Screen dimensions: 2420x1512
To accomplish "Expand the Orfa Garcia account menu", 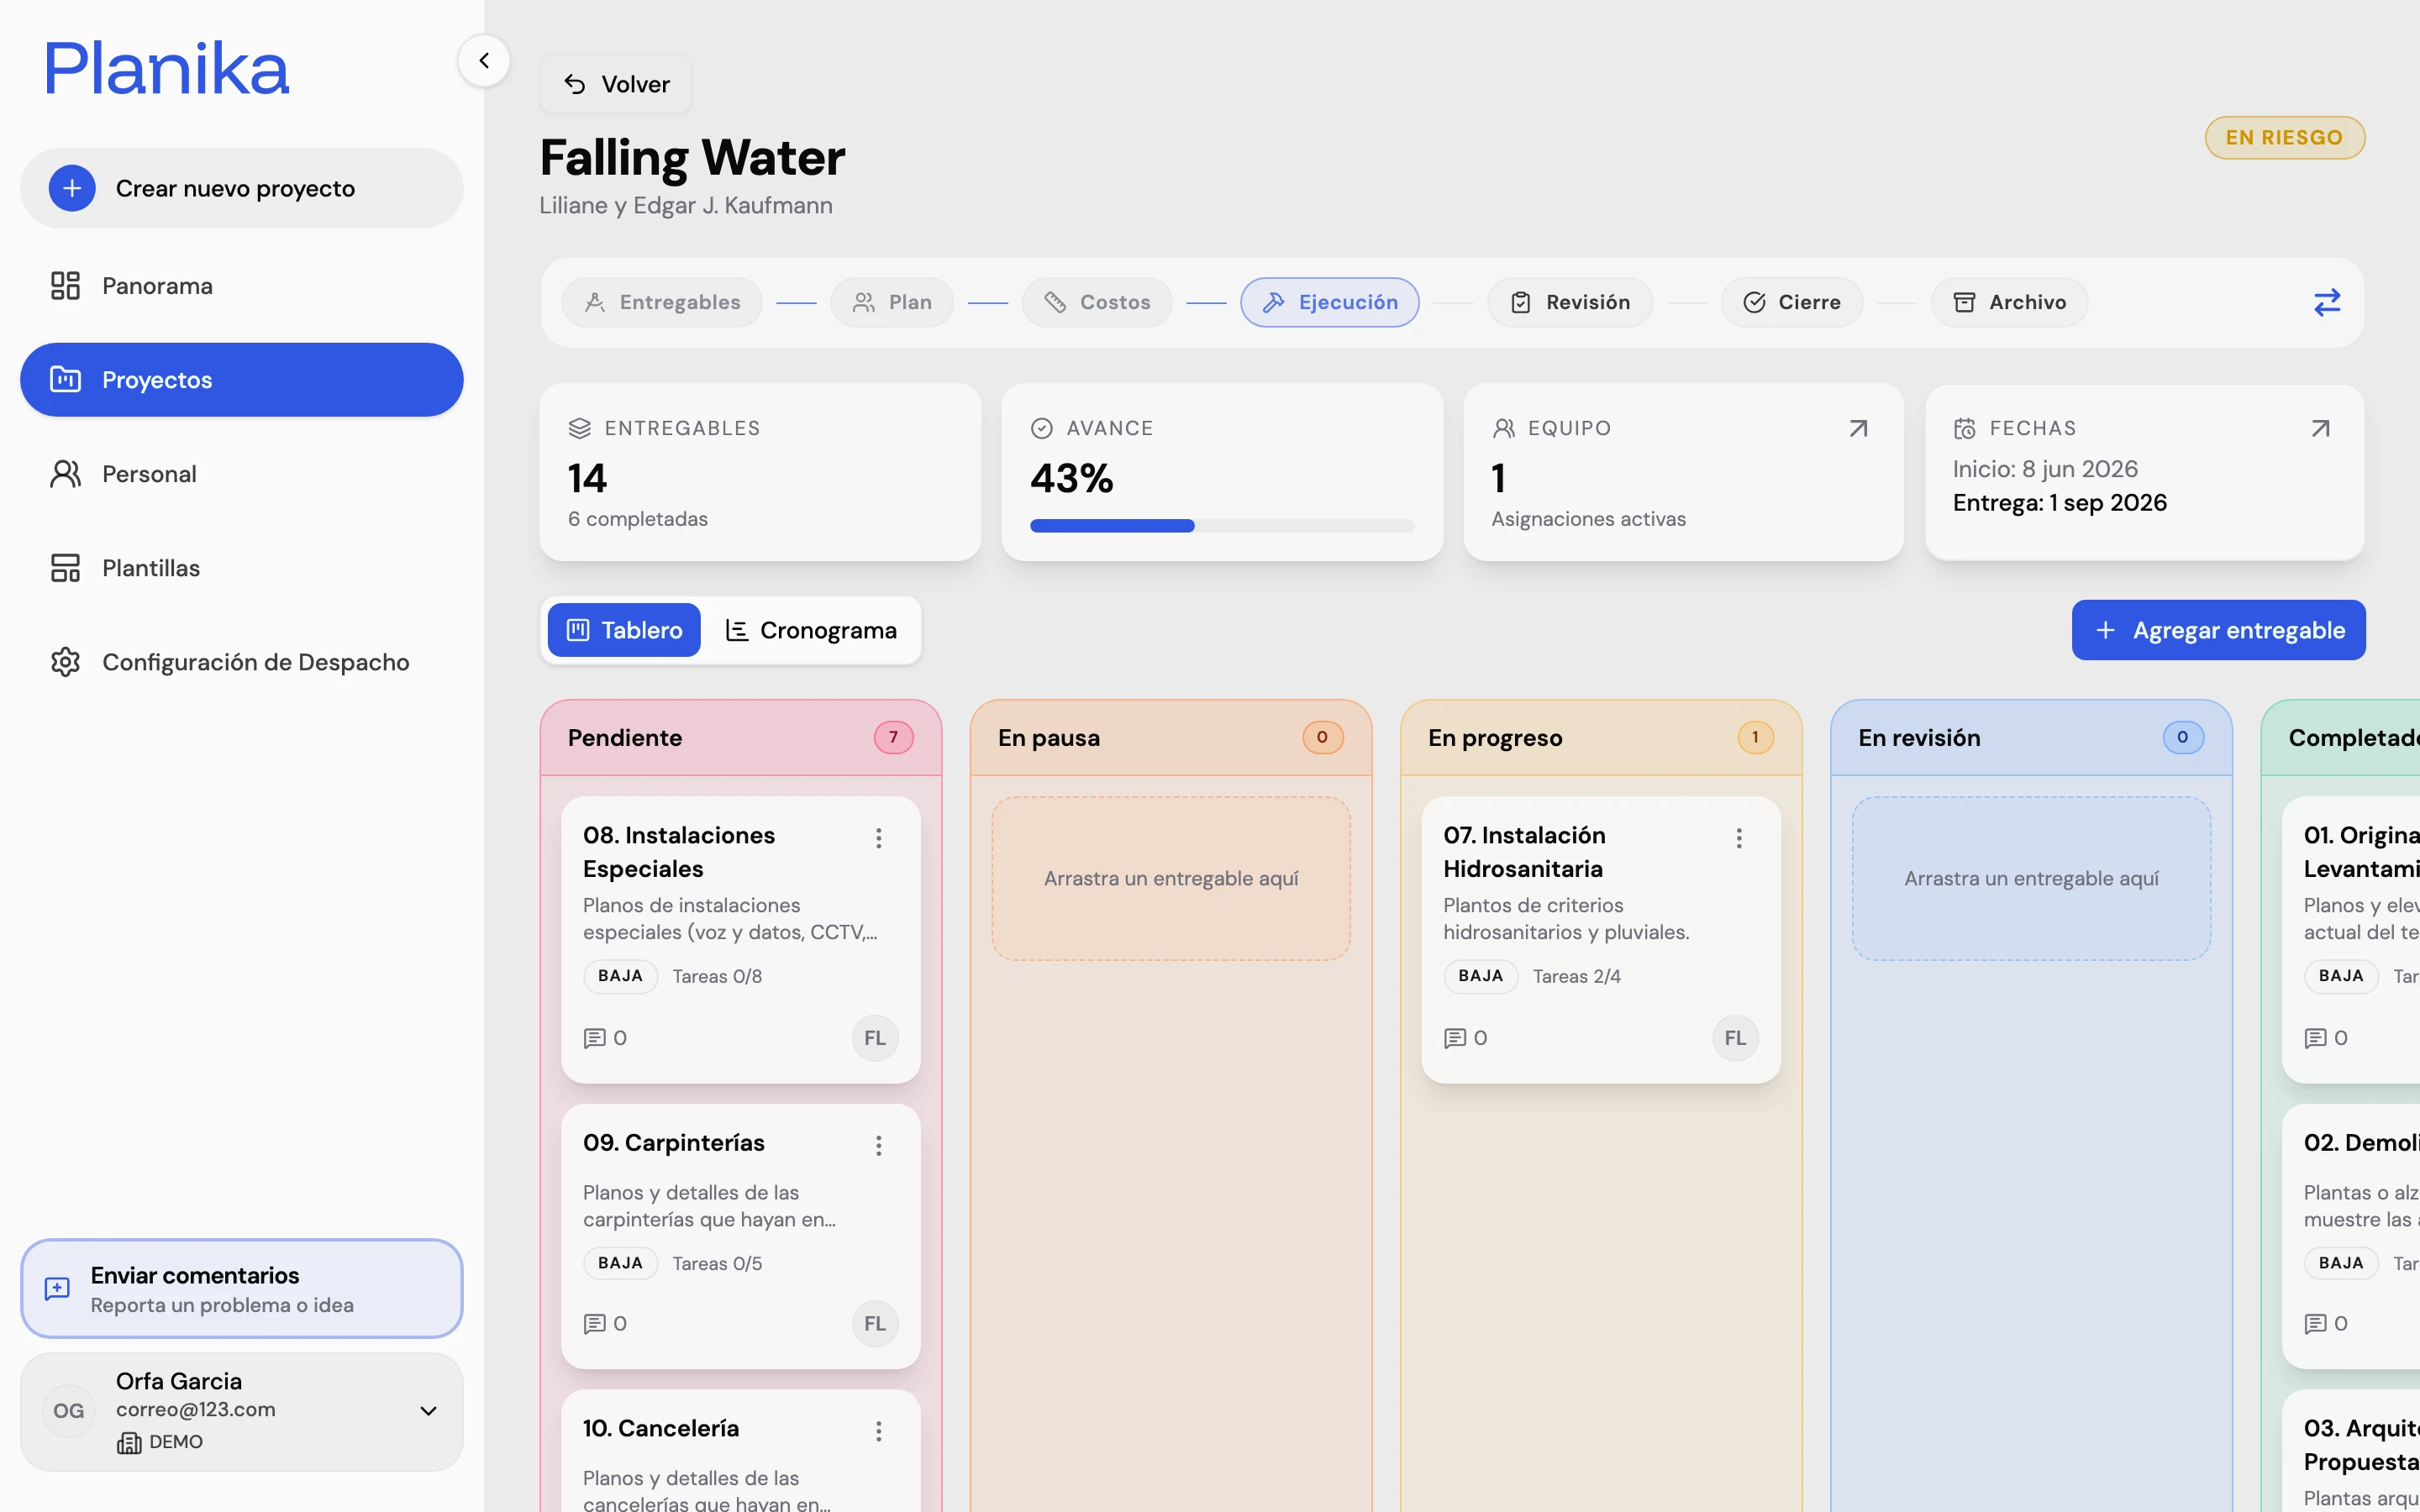I will click(x=428, y=1411).
